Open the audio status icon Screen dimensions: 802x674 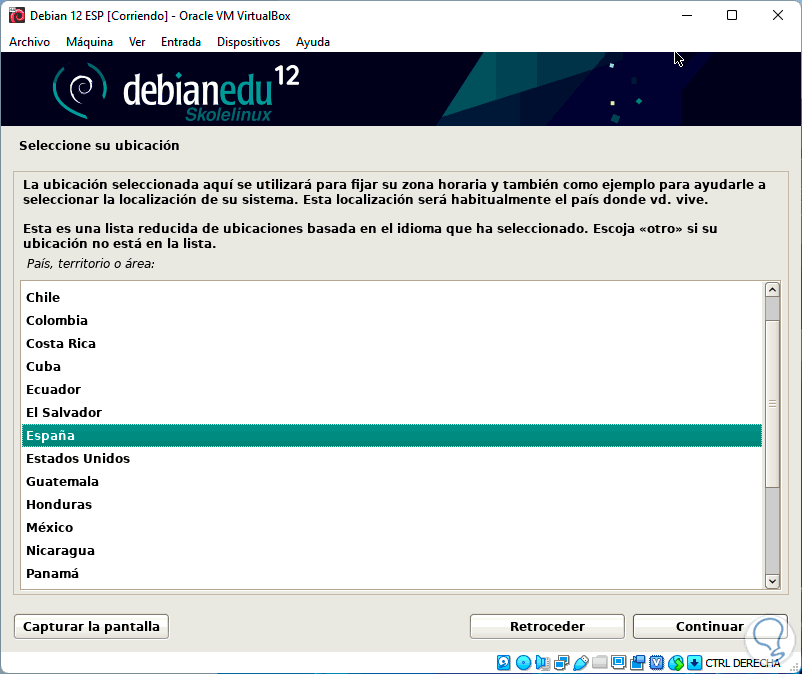click(x=542, y=663)
